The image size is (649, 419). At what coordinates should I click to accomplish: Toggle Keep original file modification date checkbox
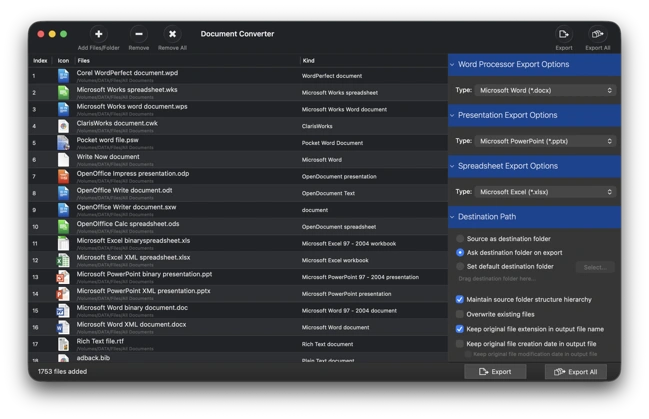point(468,354)
